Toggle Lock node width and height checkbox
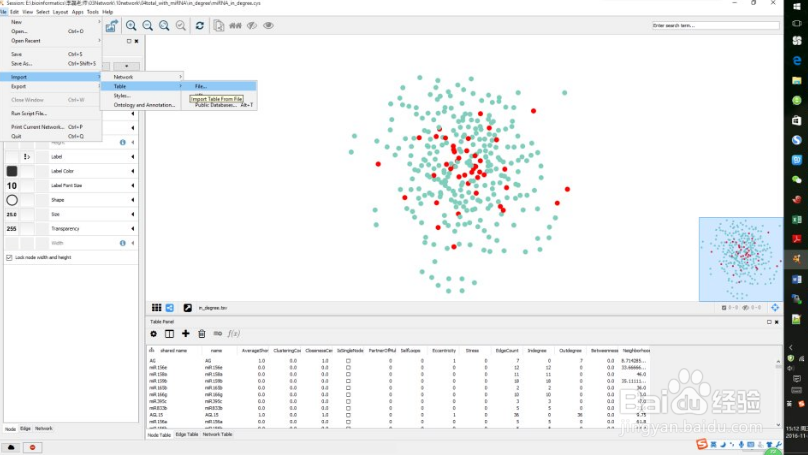The width and height of the screenshot is (808, 455). (x=9, y=257)
